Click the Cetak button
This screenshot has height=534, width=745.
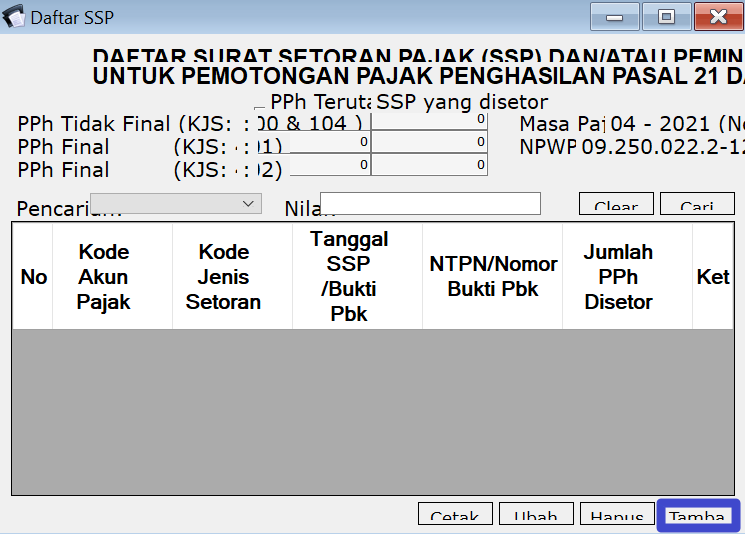(455, 515)
